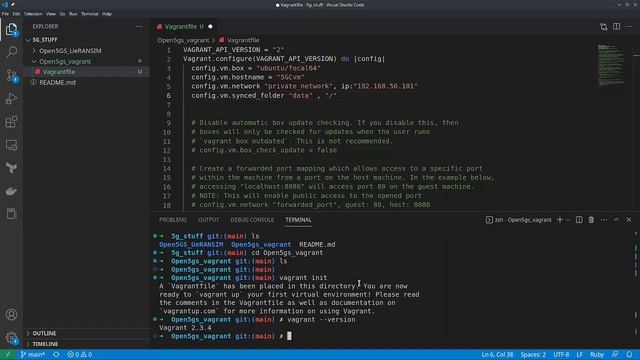Viewport: 640px width, 360px height.
Task: Collapse the Open5gs_vagrant folder
Action: (86, 61)
